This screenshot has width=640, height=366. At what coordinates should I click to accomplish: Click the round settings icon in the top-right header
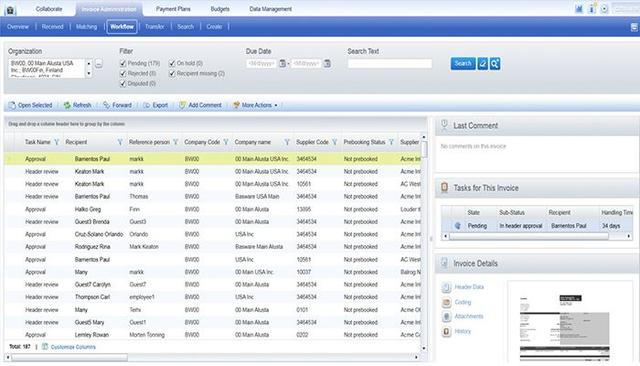[x=604, y=9]
